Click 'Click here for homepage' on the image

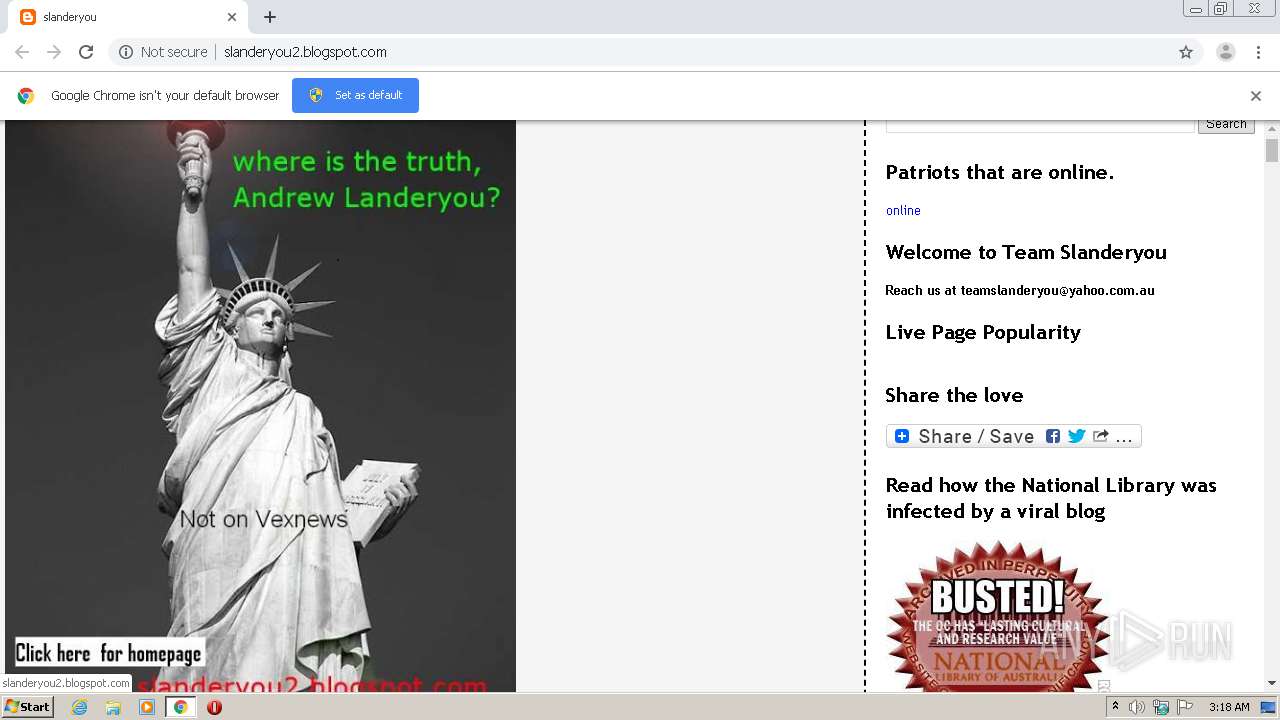109,653
